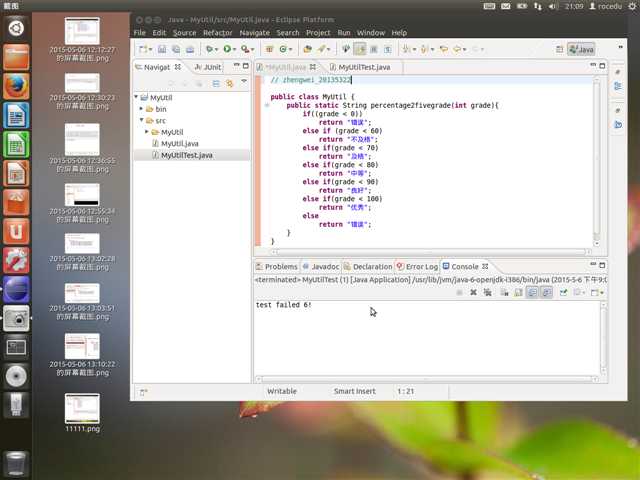Maximize the editor area
Viewport: 640px width, 480px height.
pyautogui.click(x=602, y=65)
